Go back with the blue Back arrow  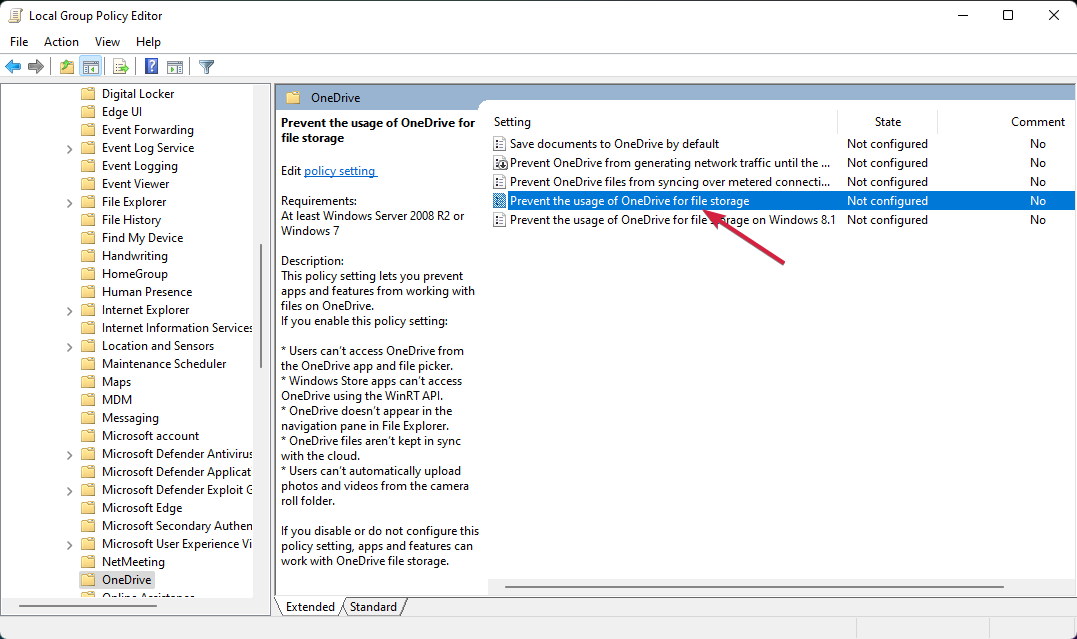[13, 67]
